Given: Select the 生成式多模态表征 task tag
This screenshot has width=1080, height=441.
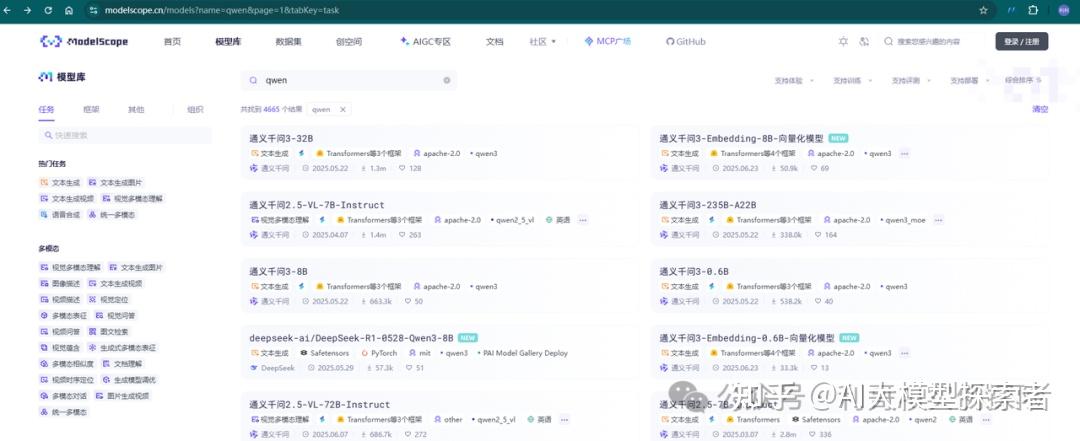Looking at the screenshot, I should click(123, 348).
